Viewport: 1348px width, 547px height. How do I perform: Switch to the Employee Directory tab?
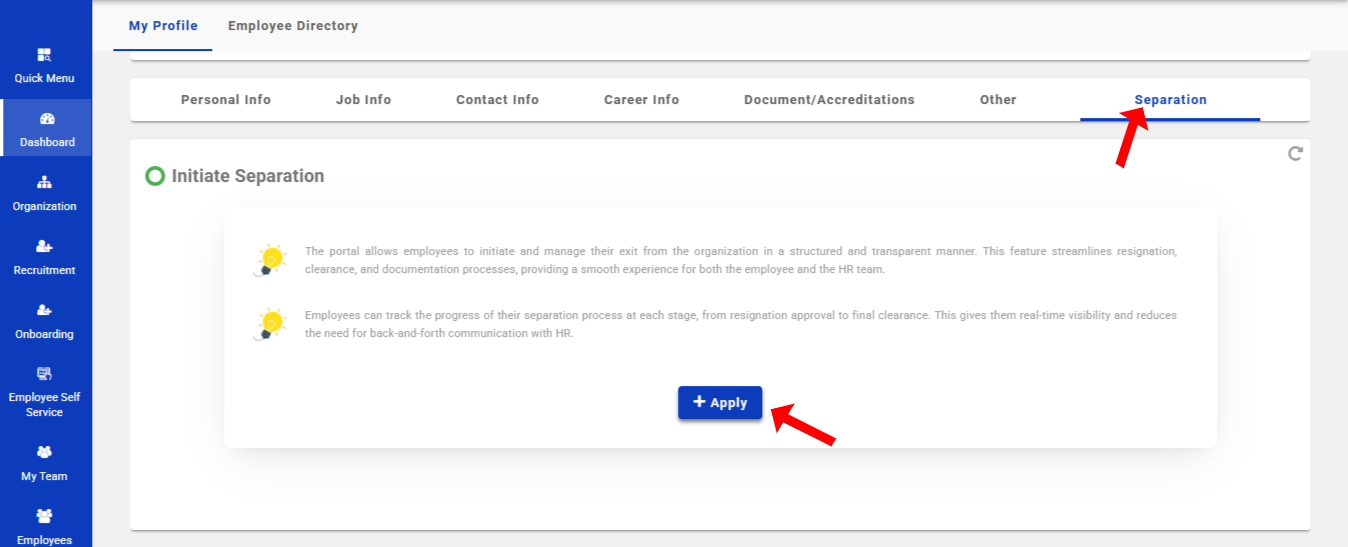pyautogui.click(x=292, y=26)
